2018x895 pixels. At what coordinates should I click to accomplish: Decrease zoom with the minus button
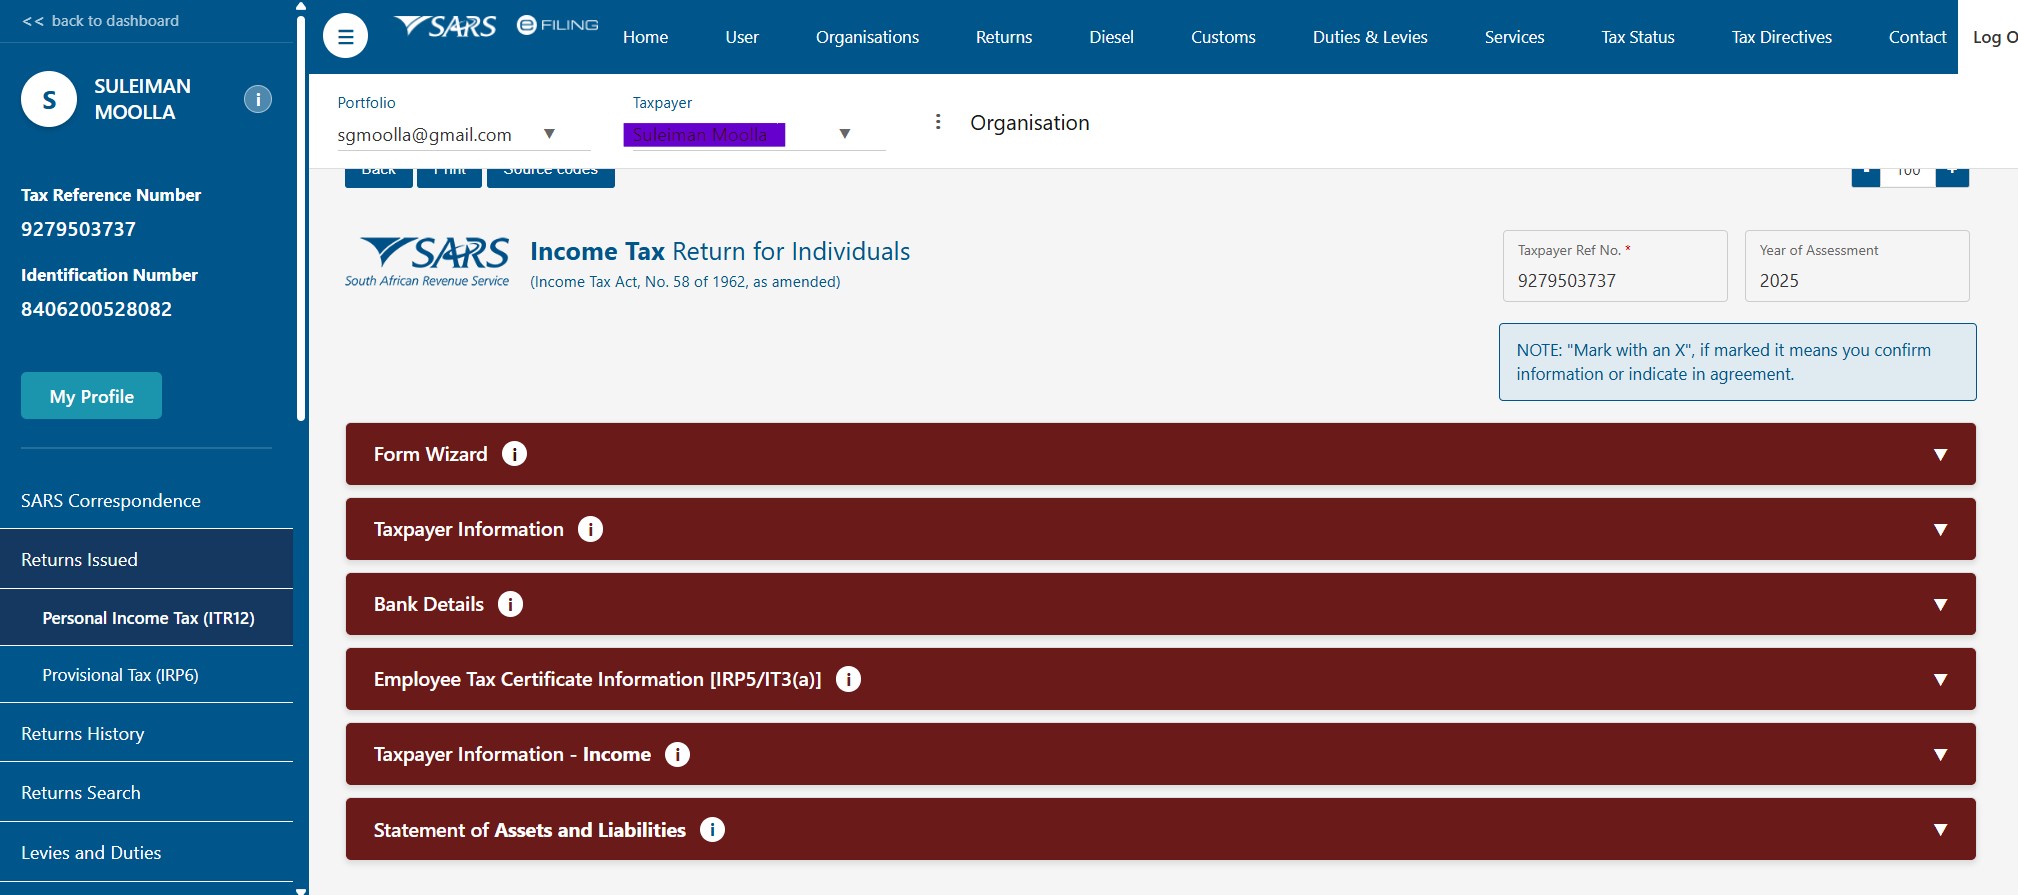(1866, 177)
